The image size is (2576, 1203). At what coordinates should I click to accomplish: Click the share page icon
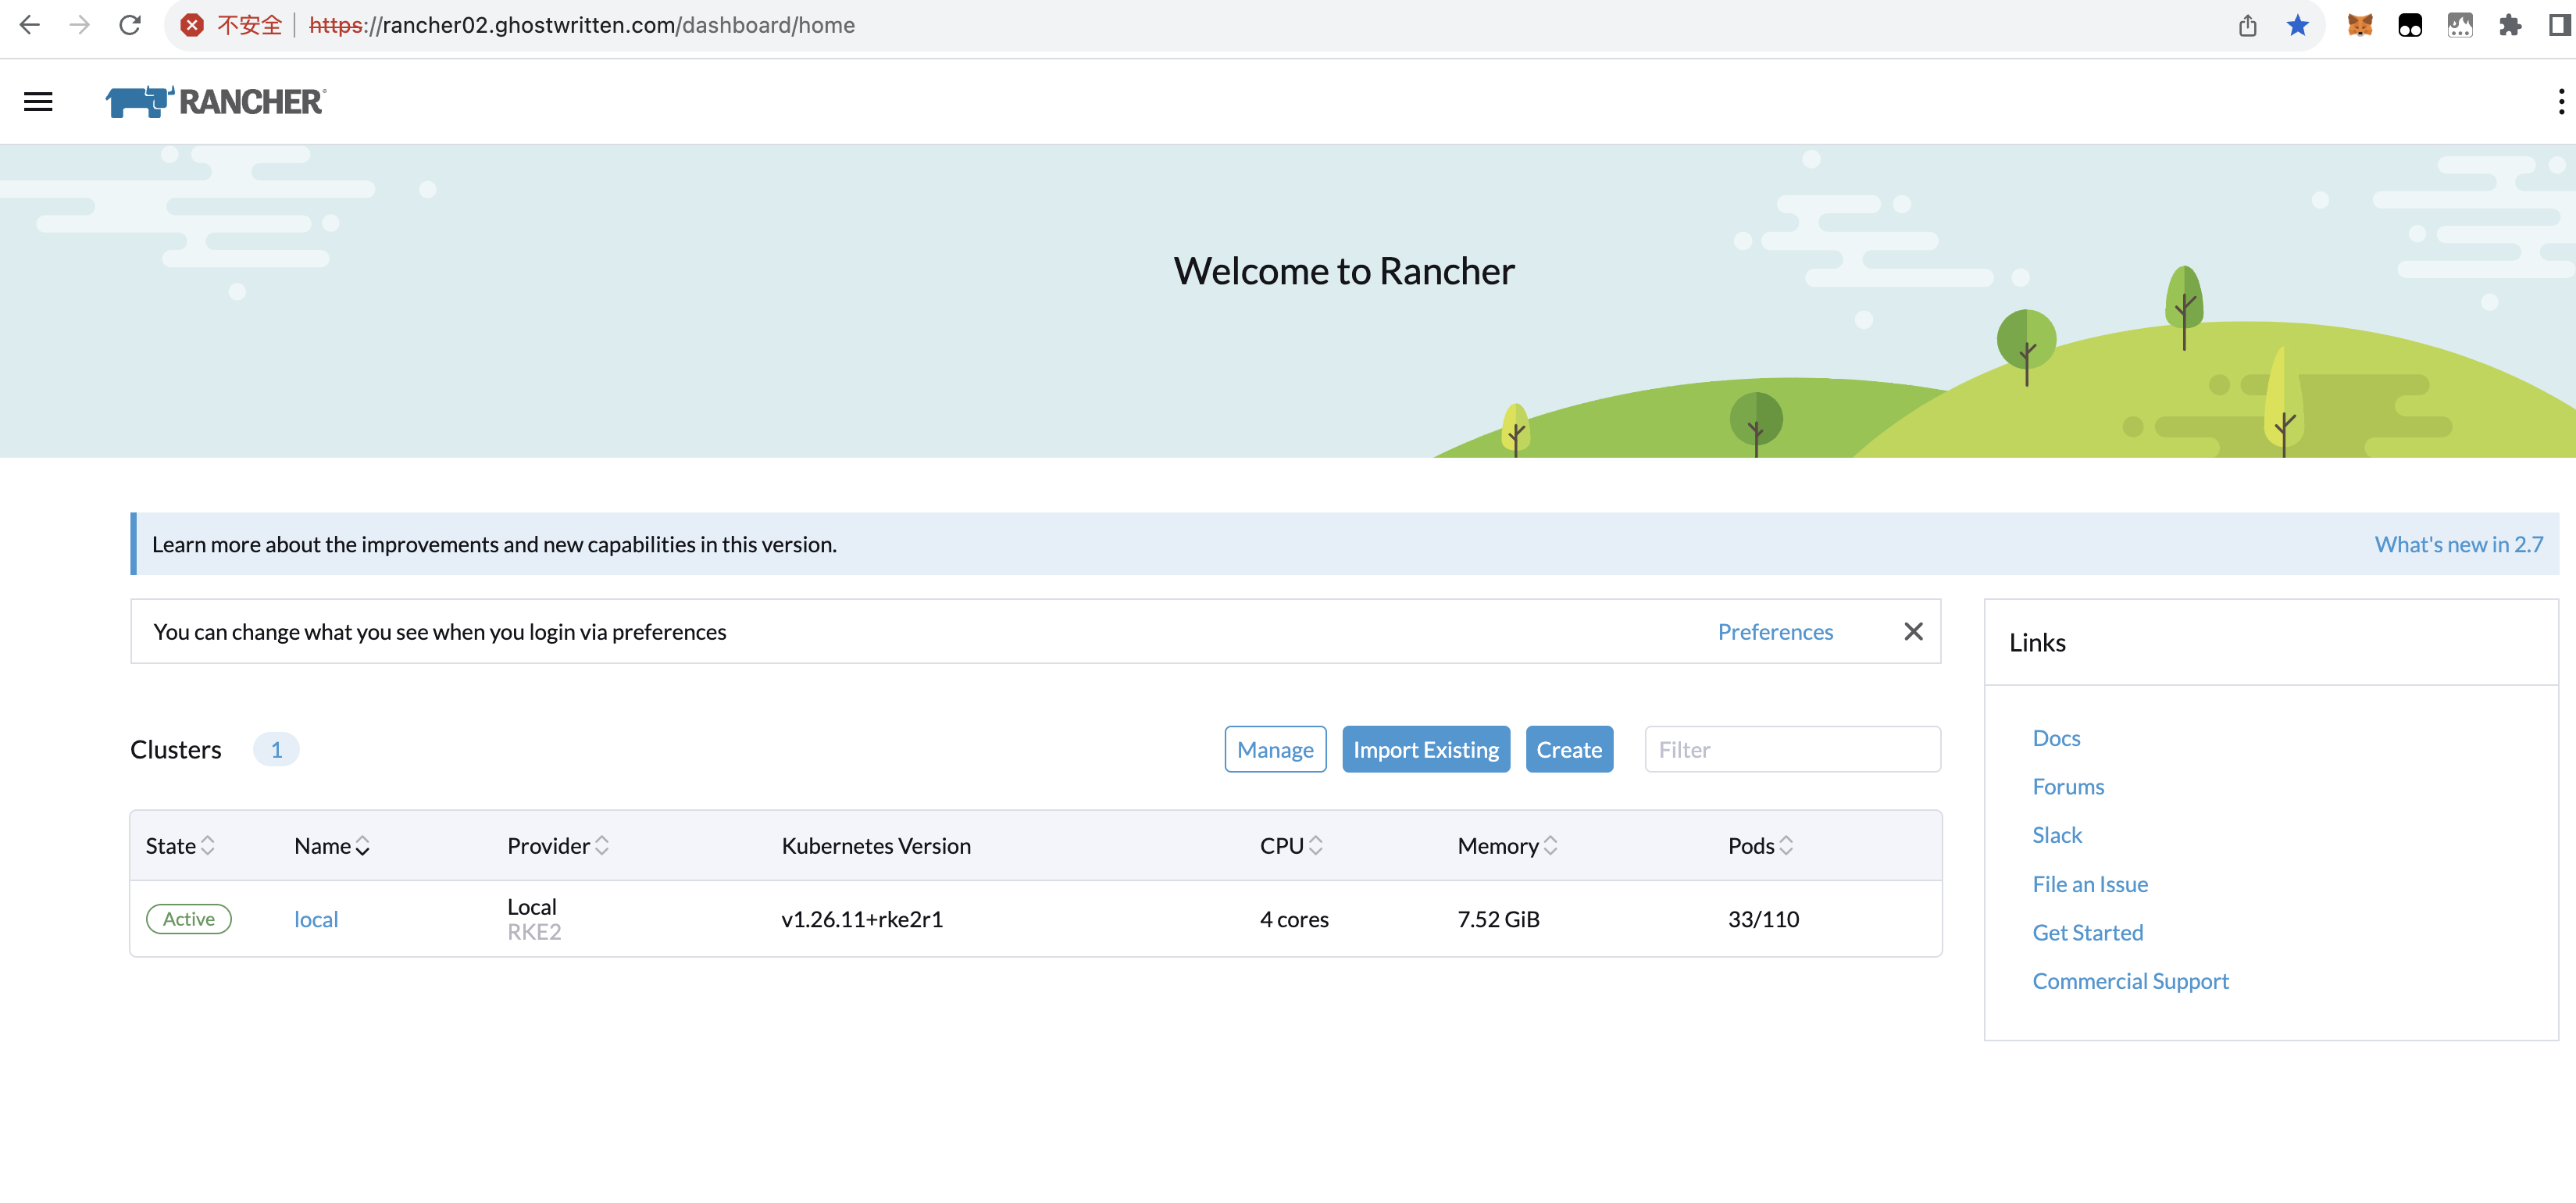tap(2247, 25)
